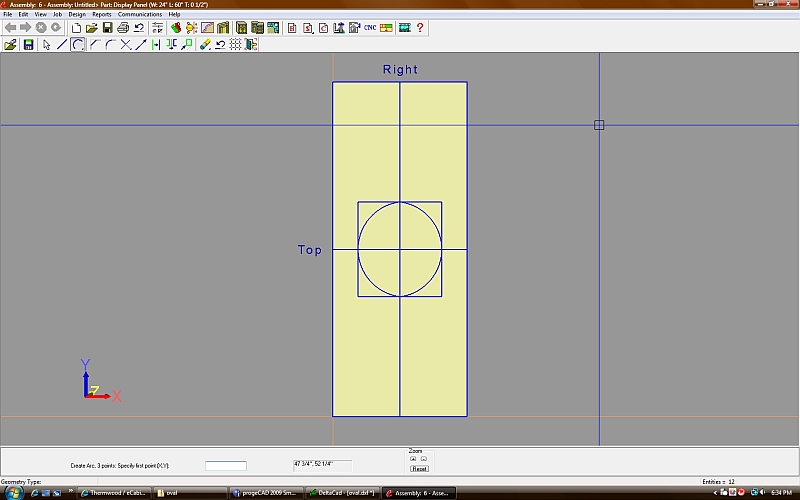Click the circle in the drawing
The image size is (800, 500).
click(370, 216)
